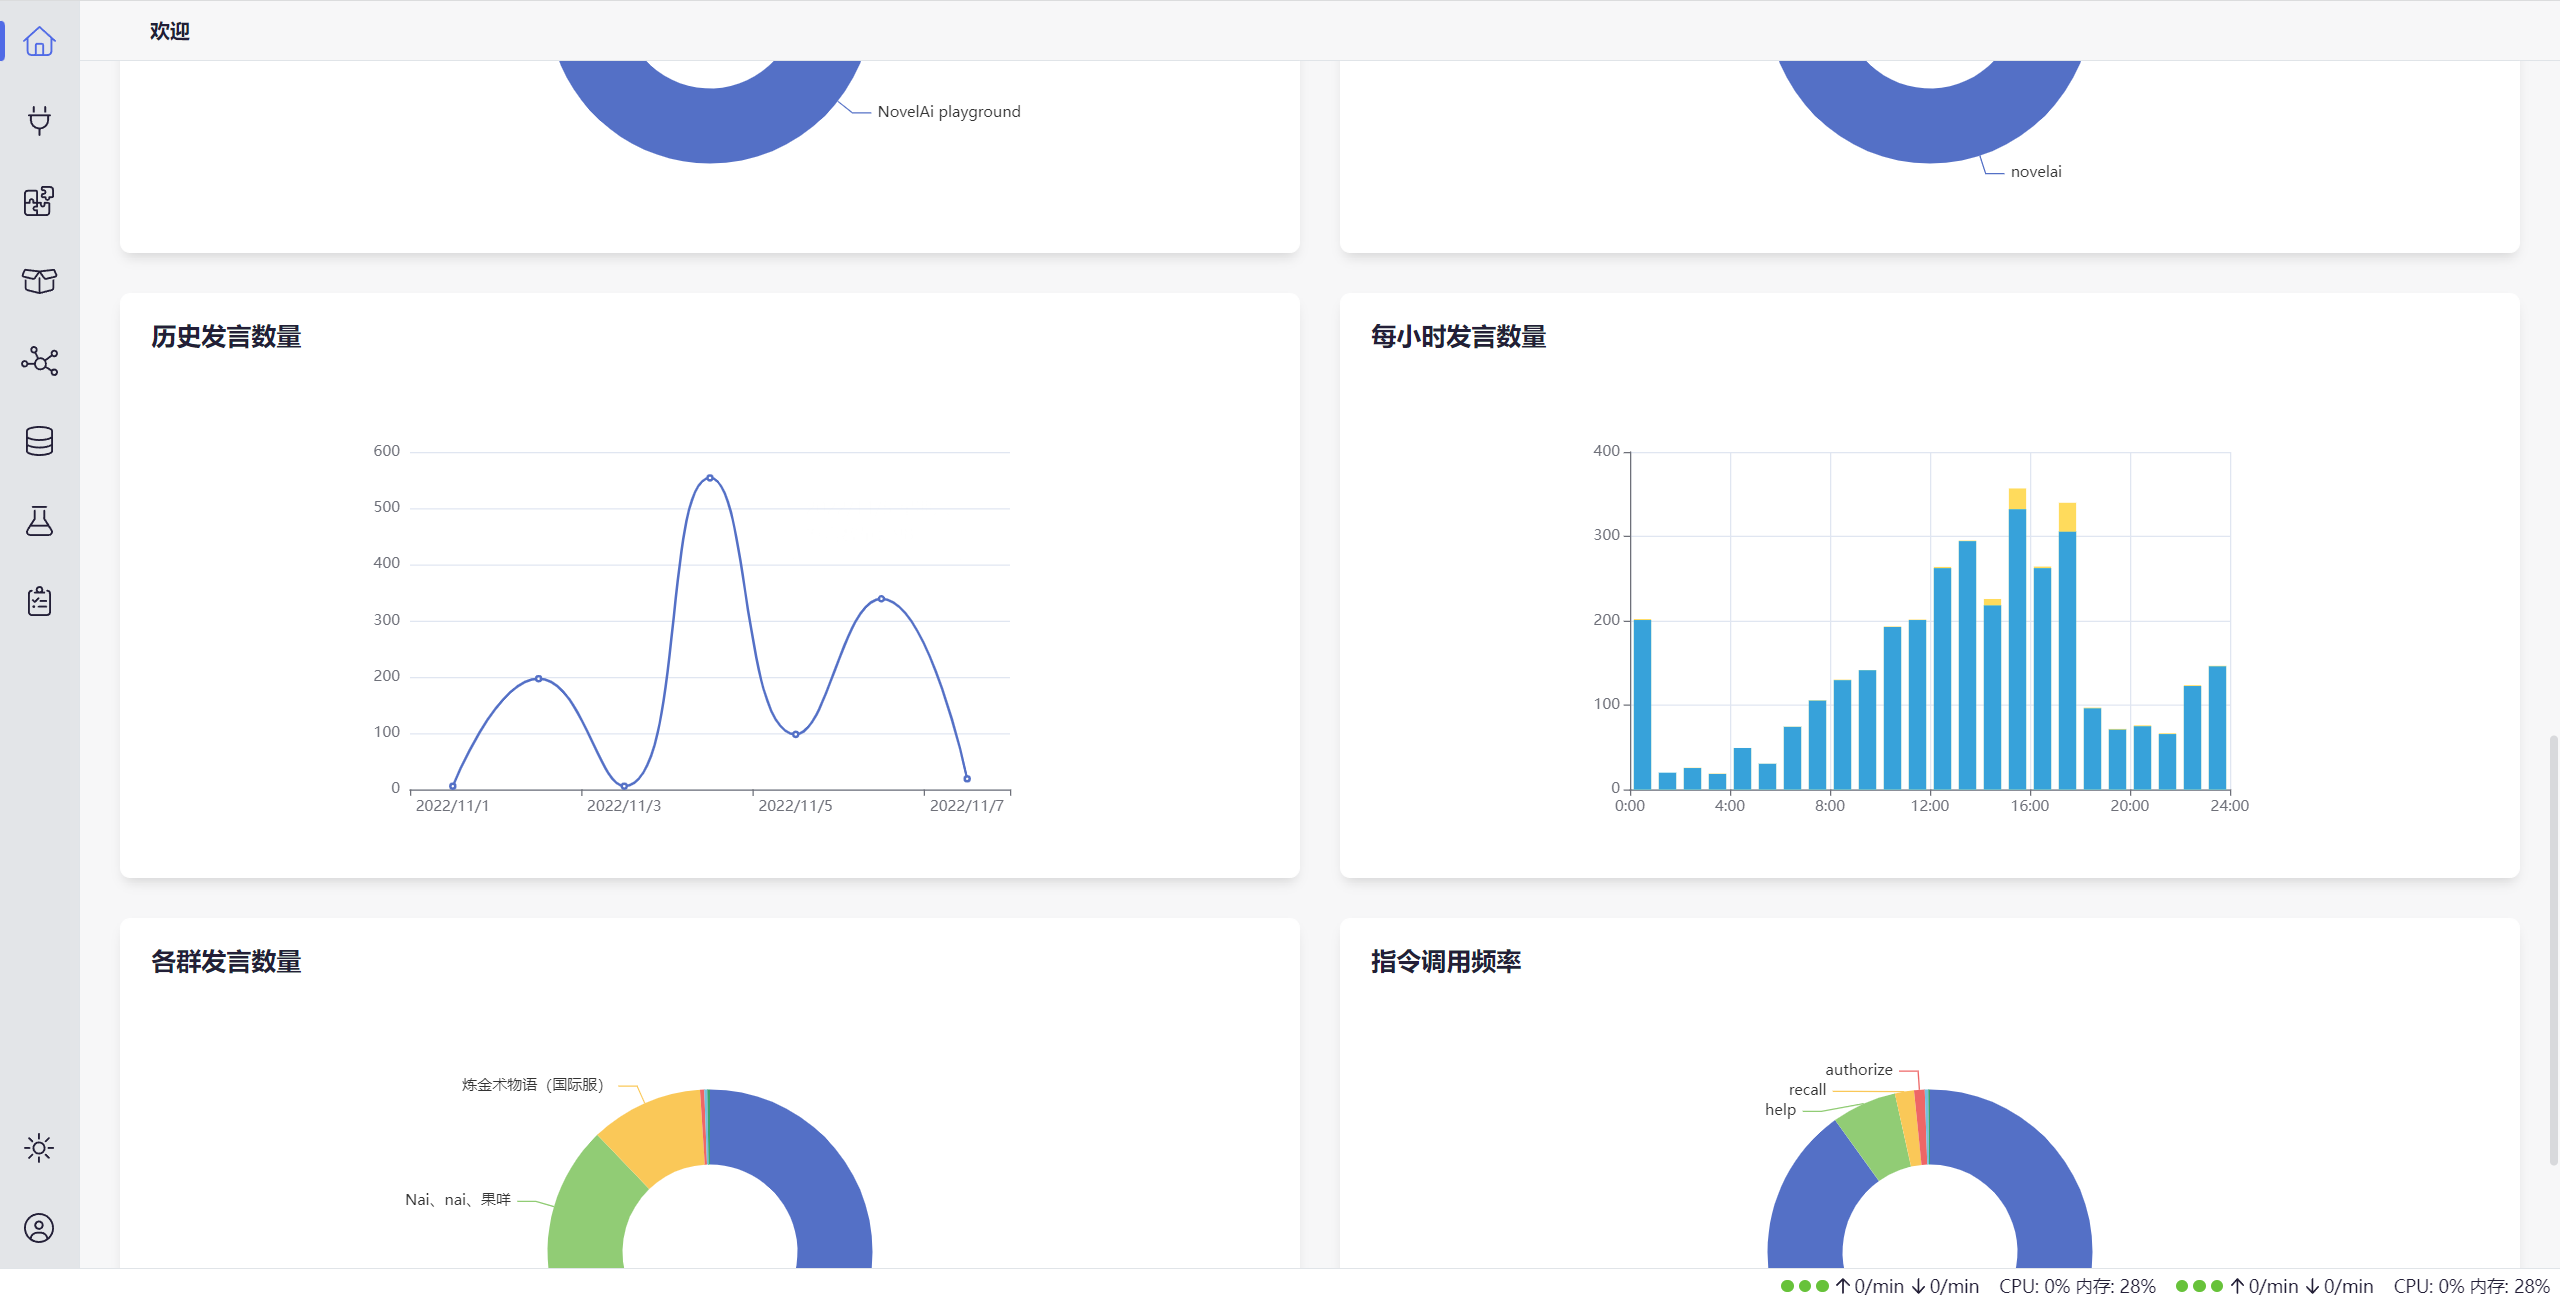Click the green help slice of command pie
The image size is (2560, 1301).
pos(1875,1135)
